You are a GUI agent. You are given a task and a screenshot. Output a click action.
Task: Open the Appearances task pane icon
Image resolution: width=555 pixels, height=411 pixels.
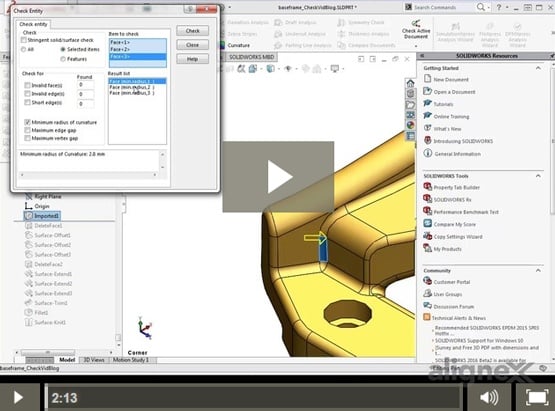click(410, 125)
